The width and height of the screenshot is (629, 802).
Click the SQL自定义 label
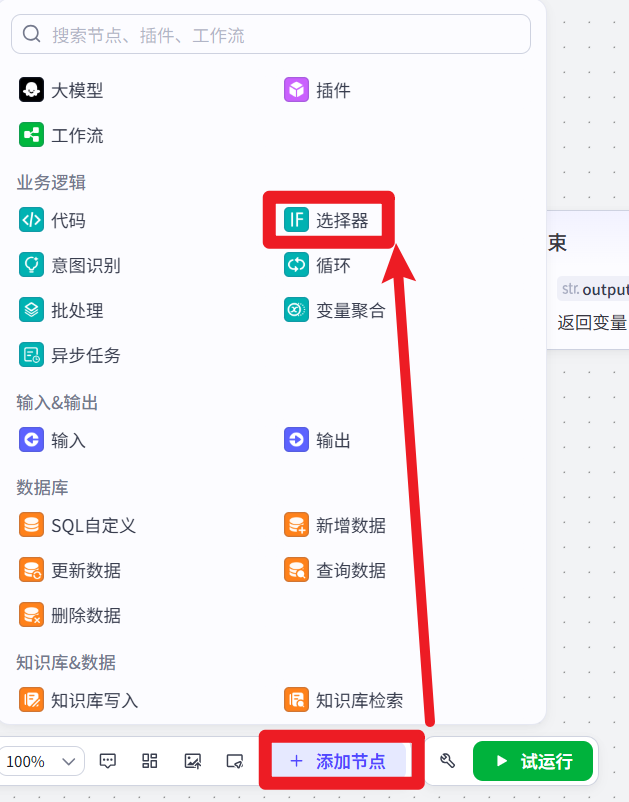(94, 525)
